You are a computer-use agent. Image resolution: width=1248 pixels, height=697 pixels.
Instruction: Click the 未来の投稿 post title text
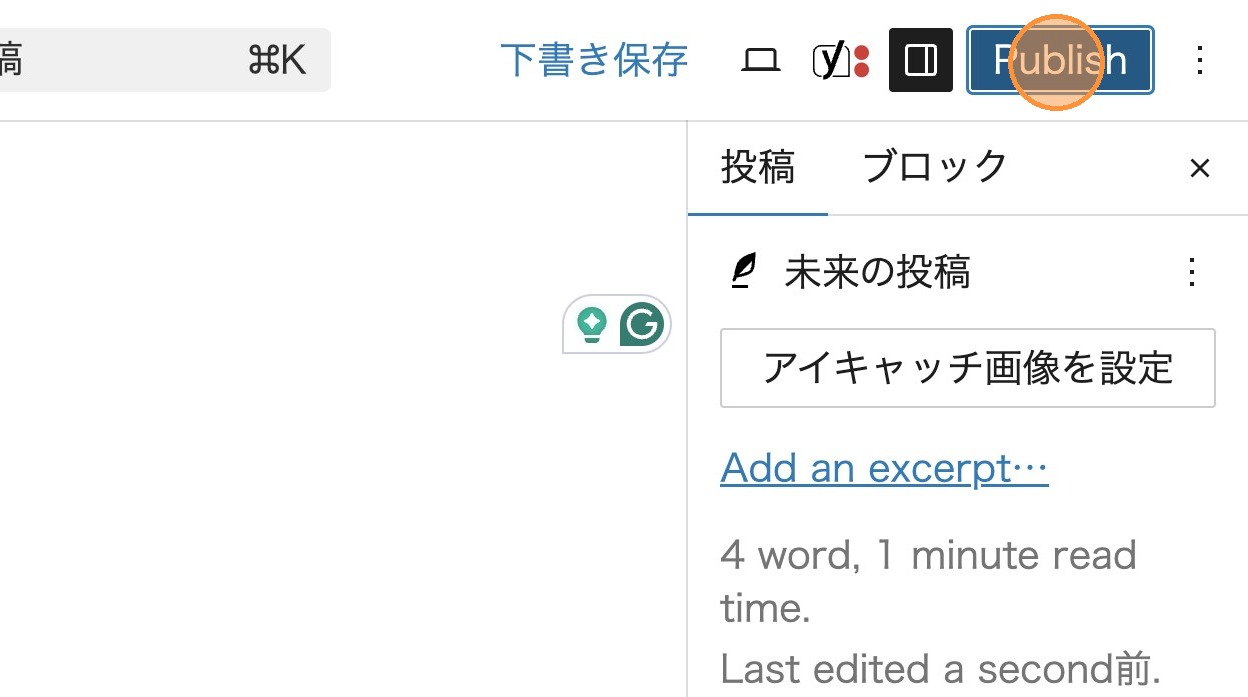tap(877, 271)
